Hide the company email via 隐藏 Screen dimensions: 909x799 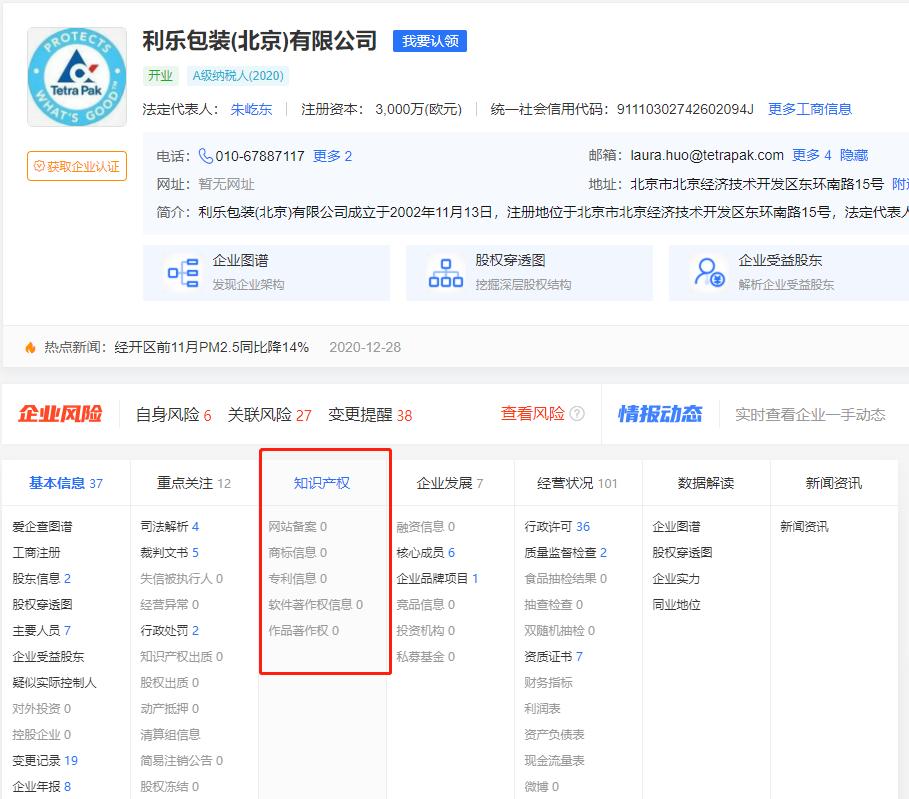click(x=855, y=155)
